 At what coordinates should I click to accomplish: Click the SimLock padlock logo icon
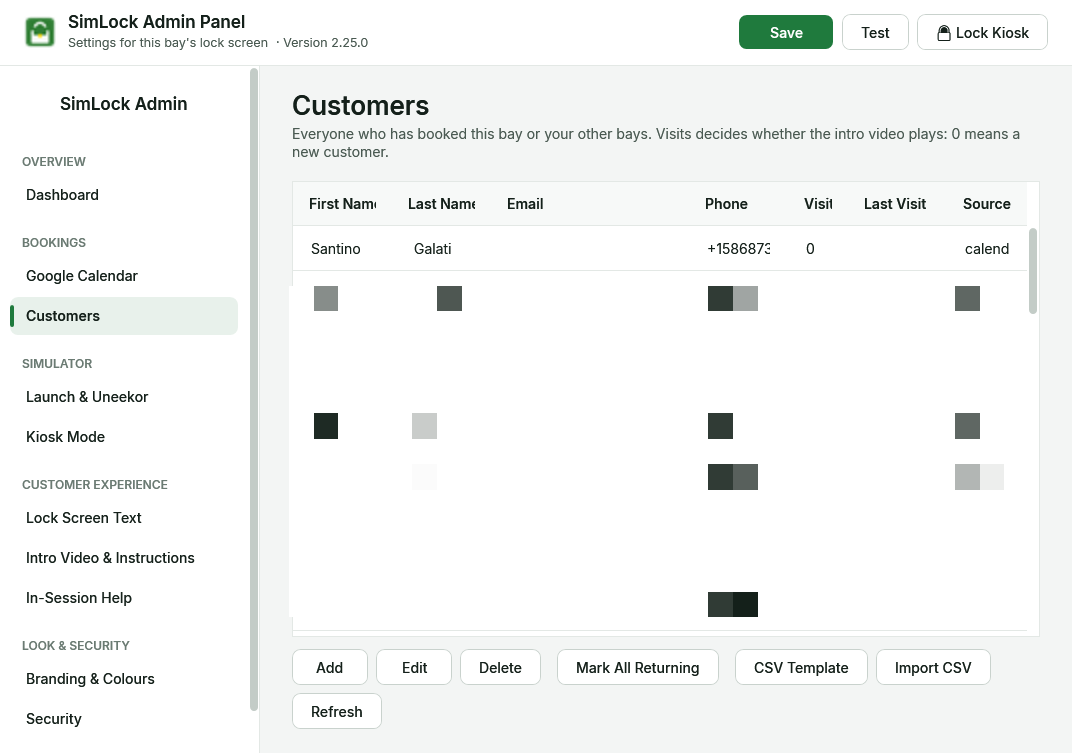click(40, 32)
